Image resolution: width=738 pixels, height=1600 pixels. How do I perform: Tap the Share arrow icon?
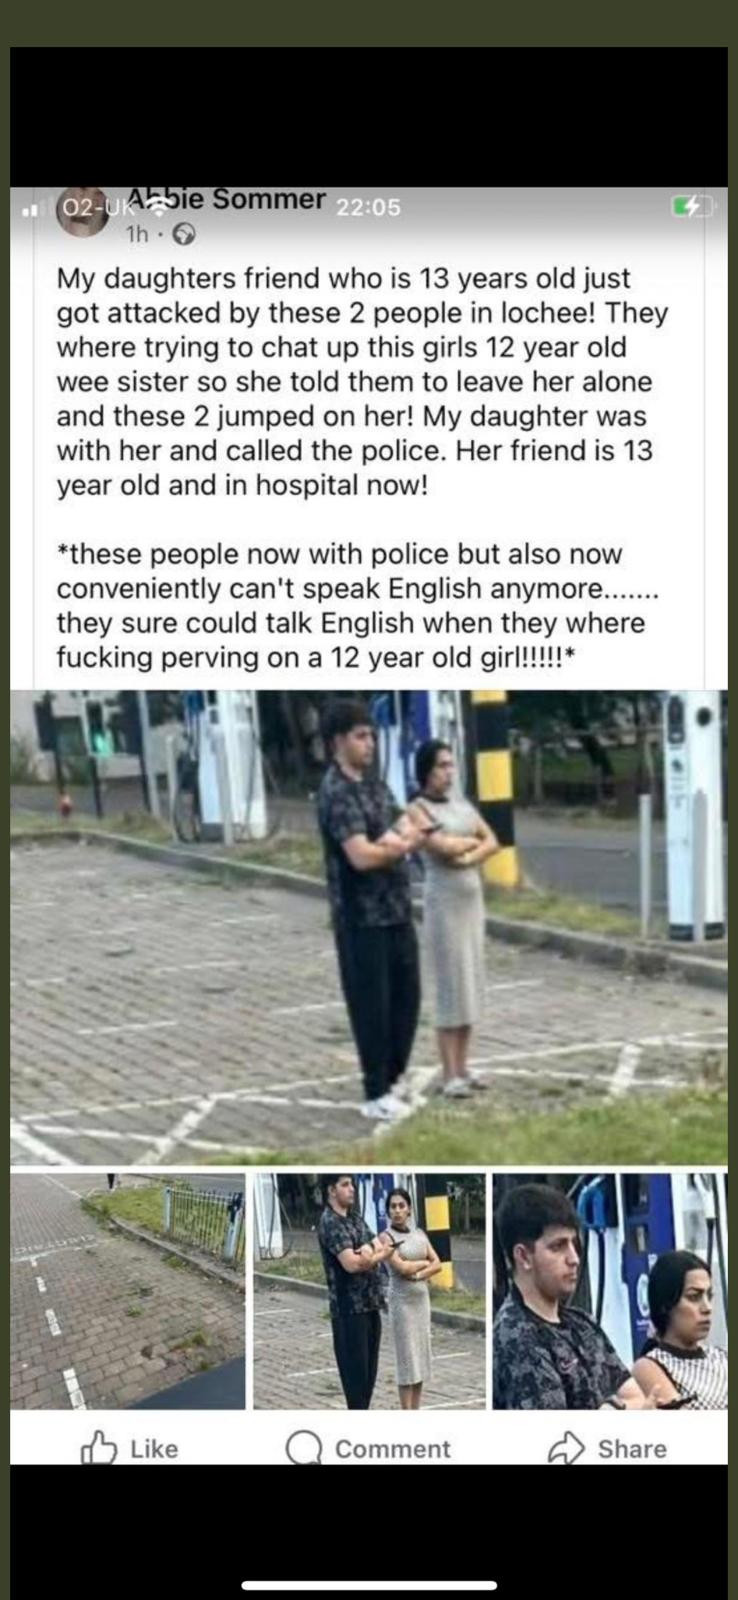click(566, 1448)
